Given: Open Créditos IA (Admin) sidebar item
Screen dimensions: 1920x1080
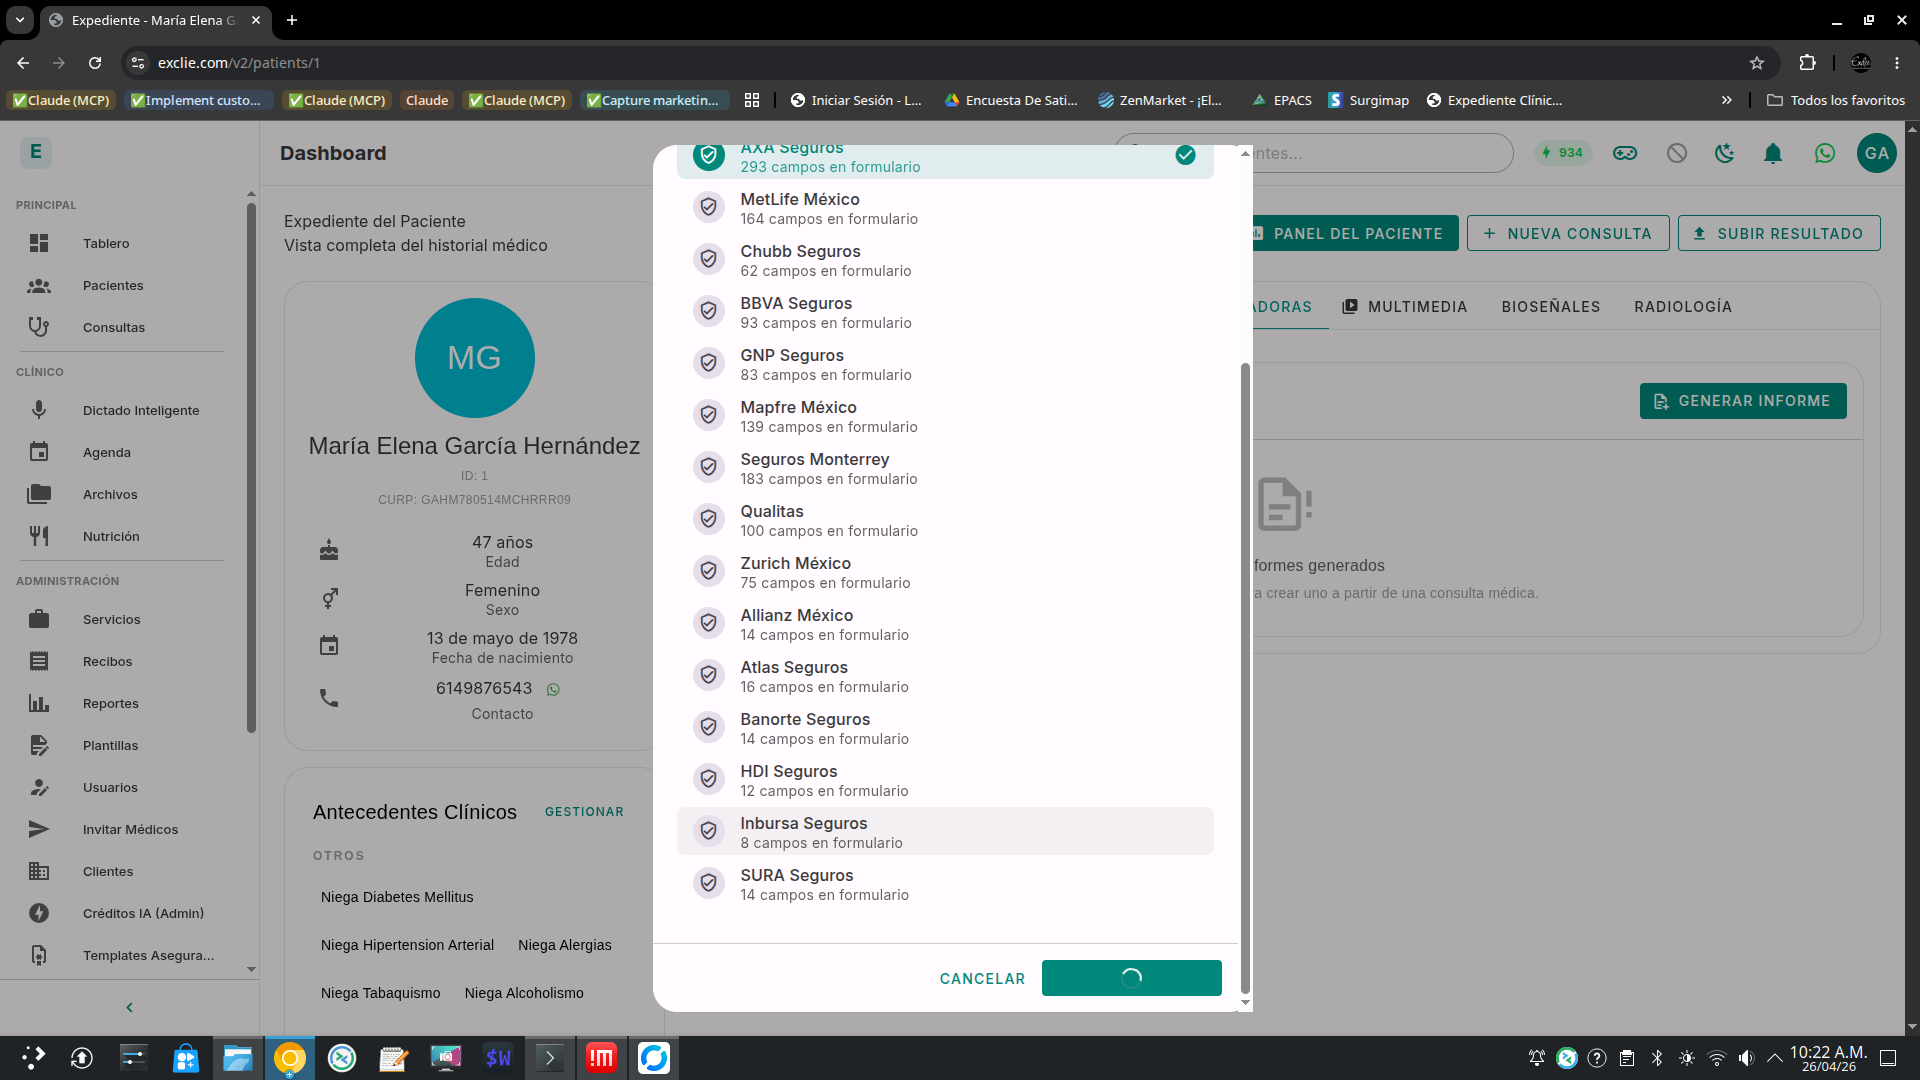Looking at the screenshot, I should (142, 913).
